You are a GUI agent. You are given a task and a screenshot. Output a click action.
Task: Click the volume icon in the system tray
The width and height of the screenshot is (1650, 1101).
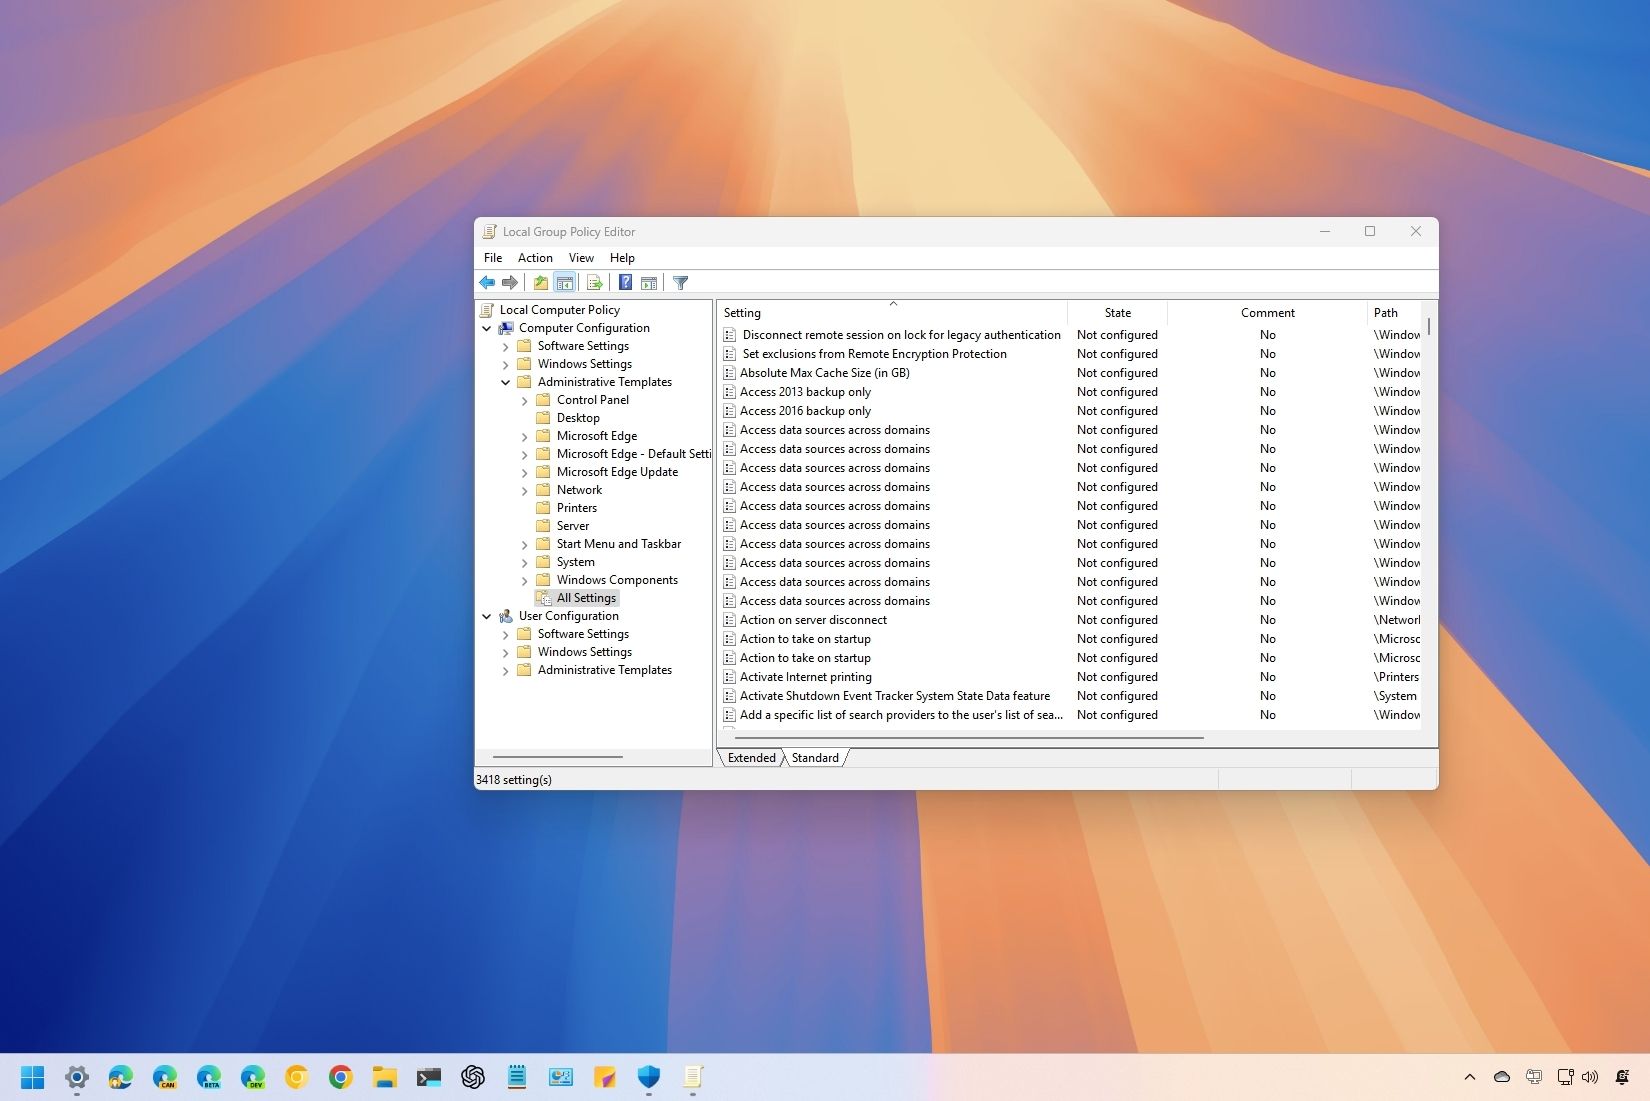[1591, 1078]
